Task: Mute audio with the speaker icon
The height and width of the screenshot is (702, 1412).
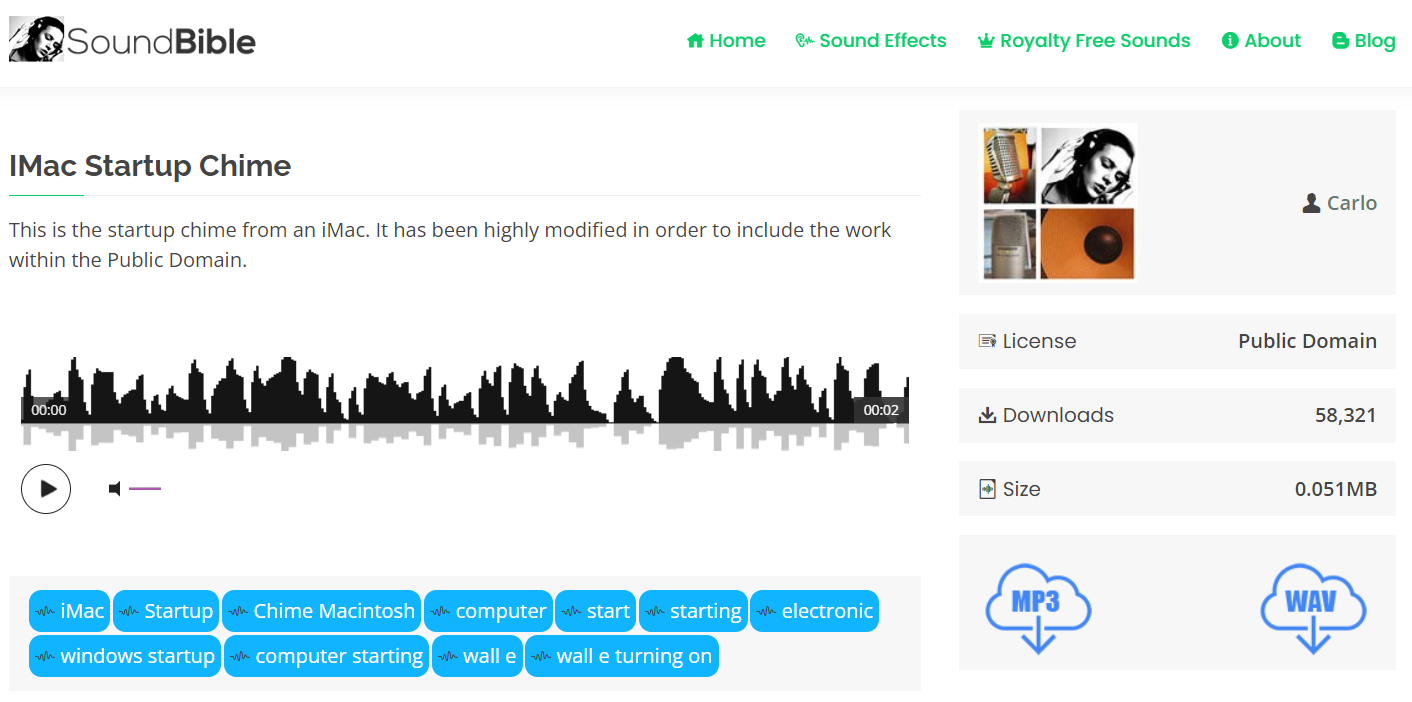Action: point(115,489)
